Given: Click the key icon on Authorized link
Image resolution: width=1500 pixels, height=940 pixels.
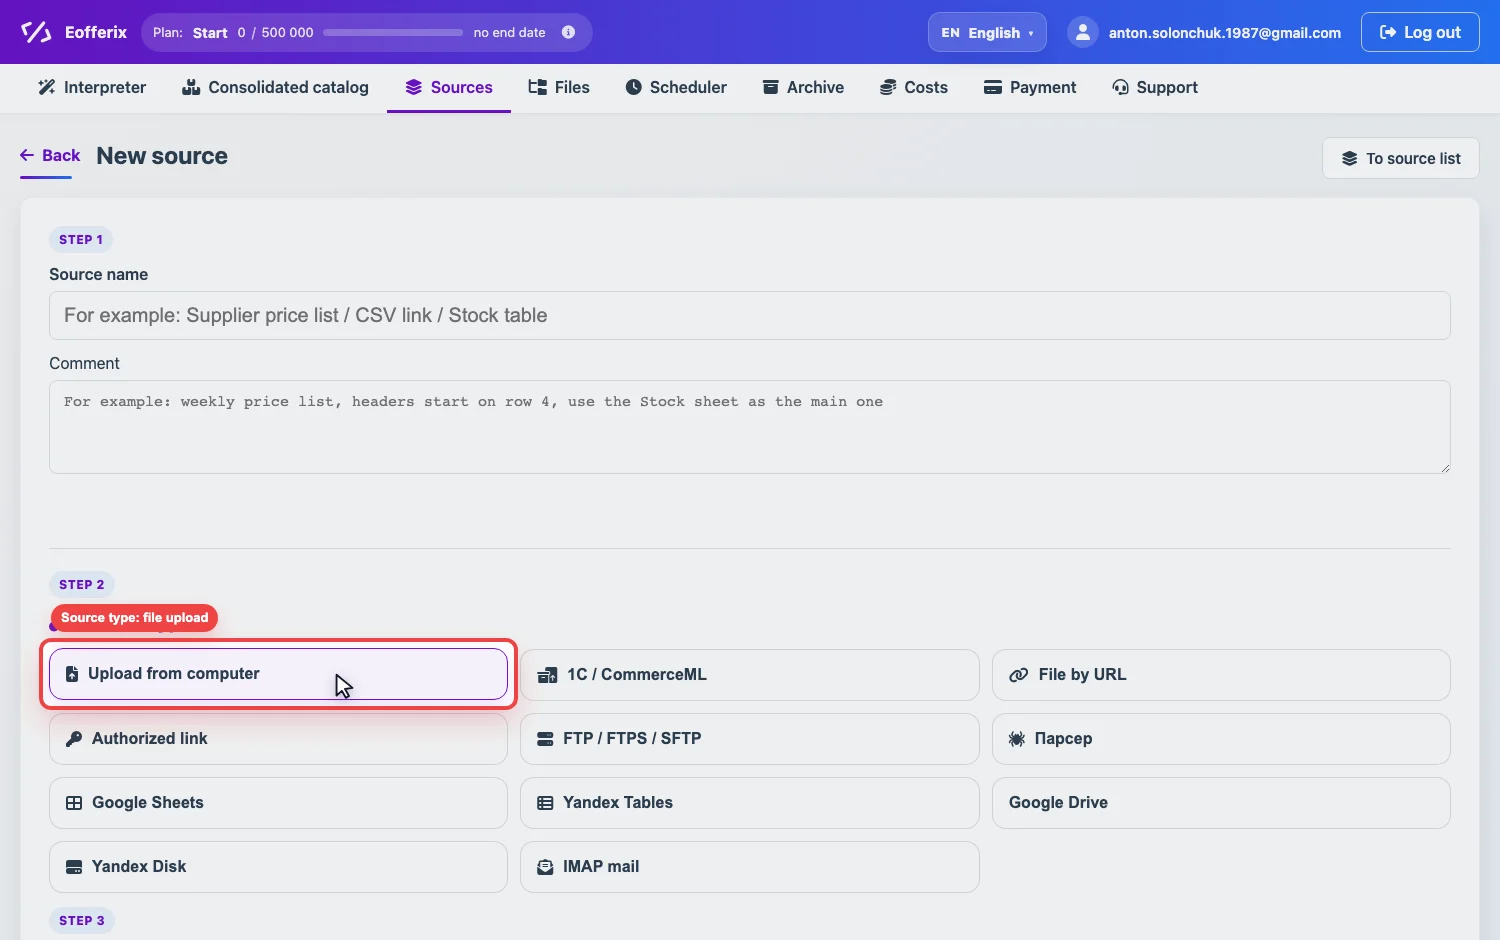Looking at the screenshot, I should [x=74, y=739].
